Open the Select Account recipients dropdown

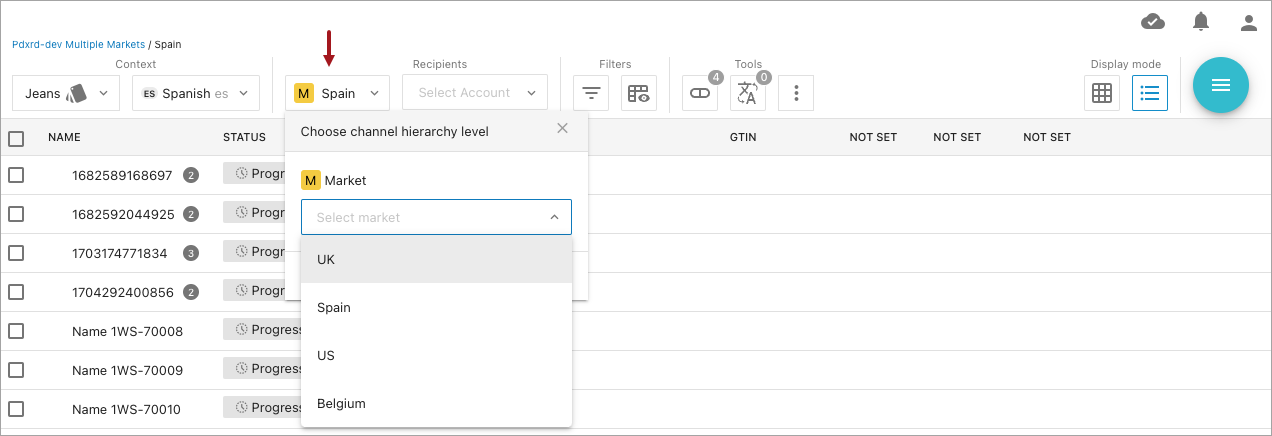click(475, 93)
